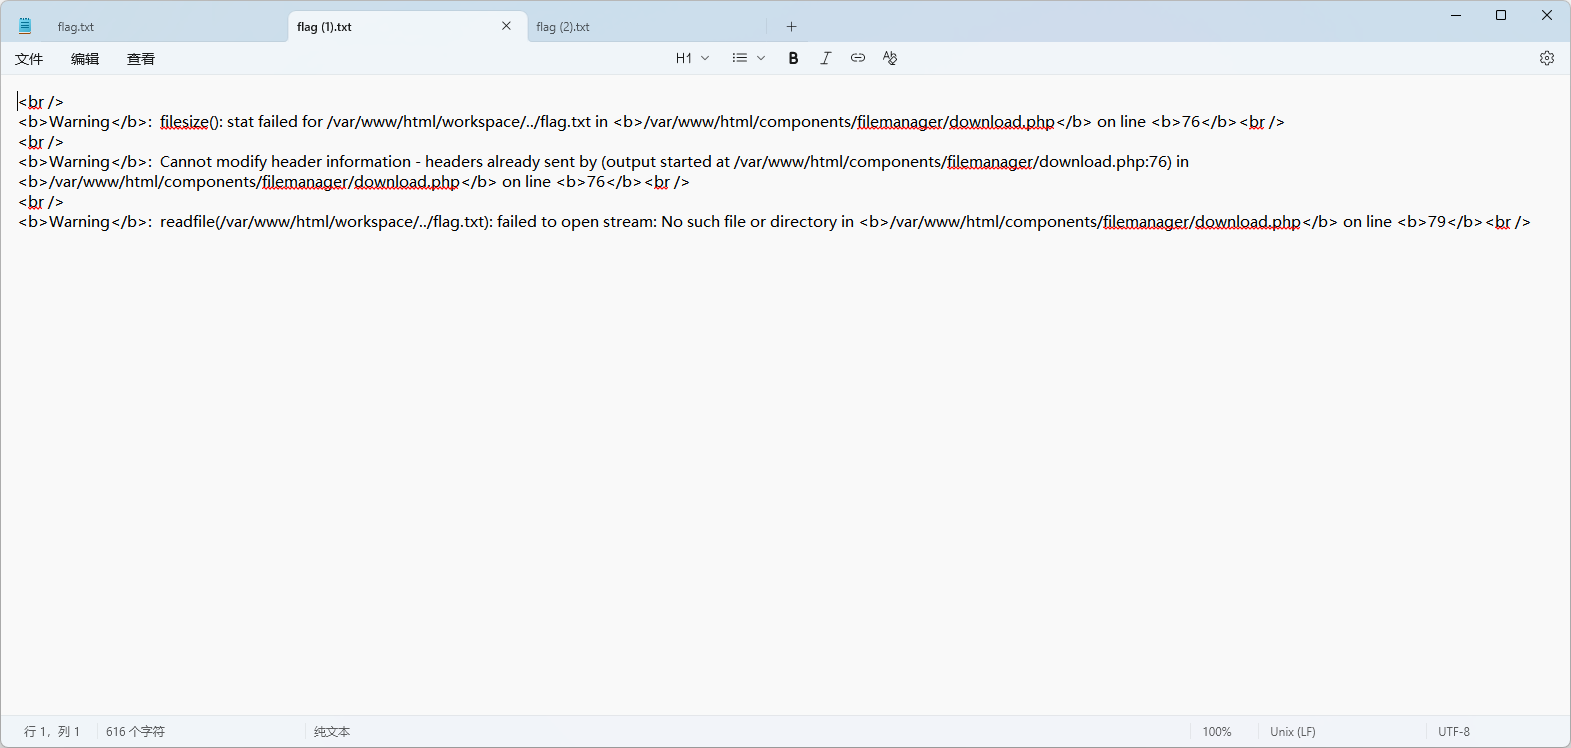Maximize the Notepad window
1571x748 pixels.
click(1501, 15)
